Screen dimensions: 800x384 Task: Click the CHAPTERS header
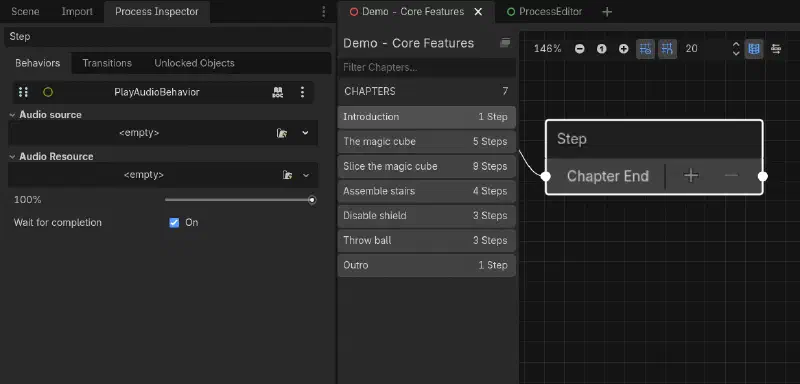coord(370,91)
